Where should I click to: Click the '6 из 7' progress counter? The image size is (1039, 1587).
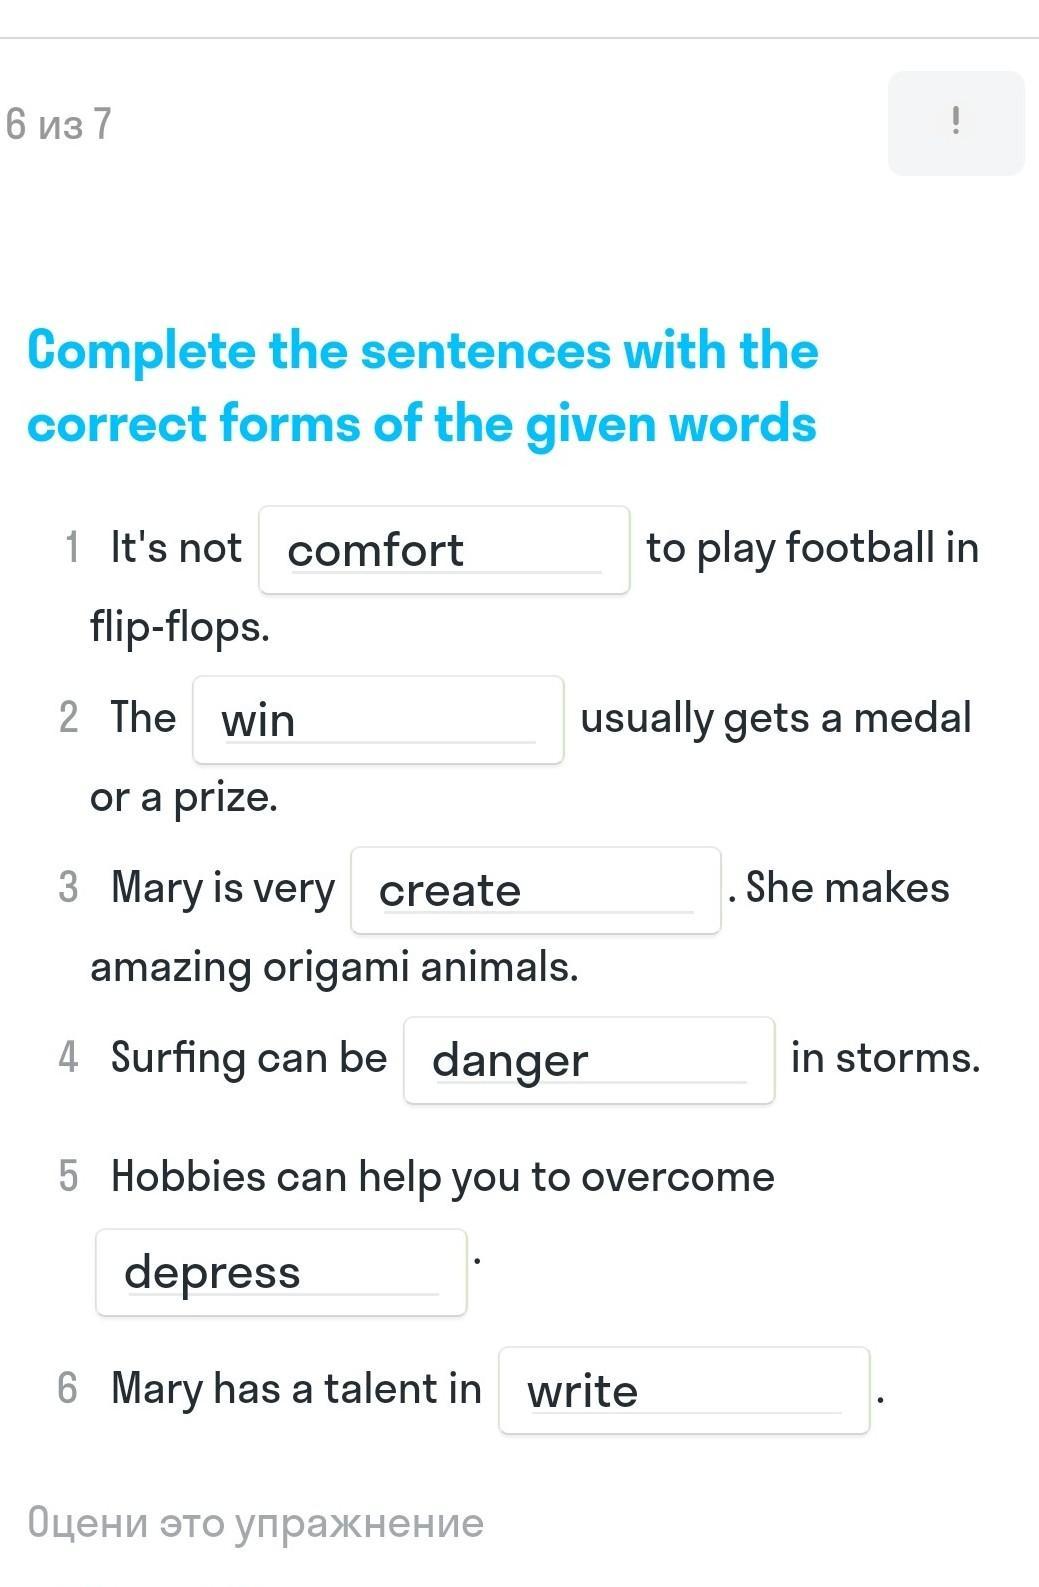click(x=59, y=124)
